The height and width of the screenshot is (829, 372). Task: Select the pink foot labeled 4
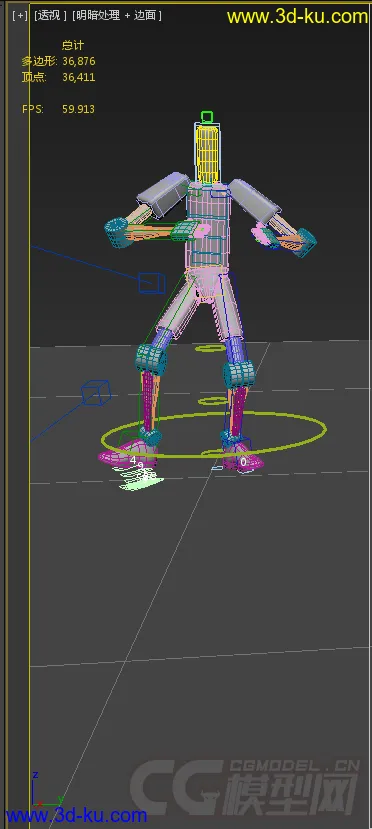127,455
